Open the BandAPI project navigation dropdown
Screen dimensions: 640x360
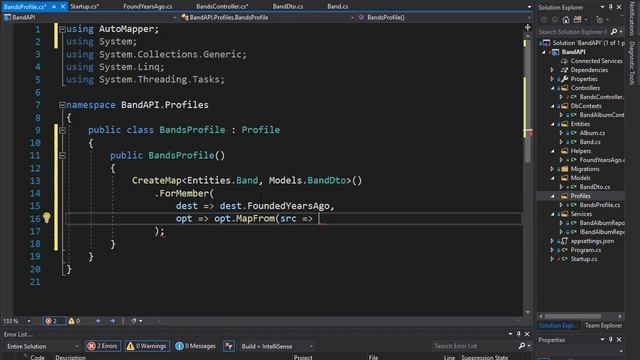[x=89, y=18]
